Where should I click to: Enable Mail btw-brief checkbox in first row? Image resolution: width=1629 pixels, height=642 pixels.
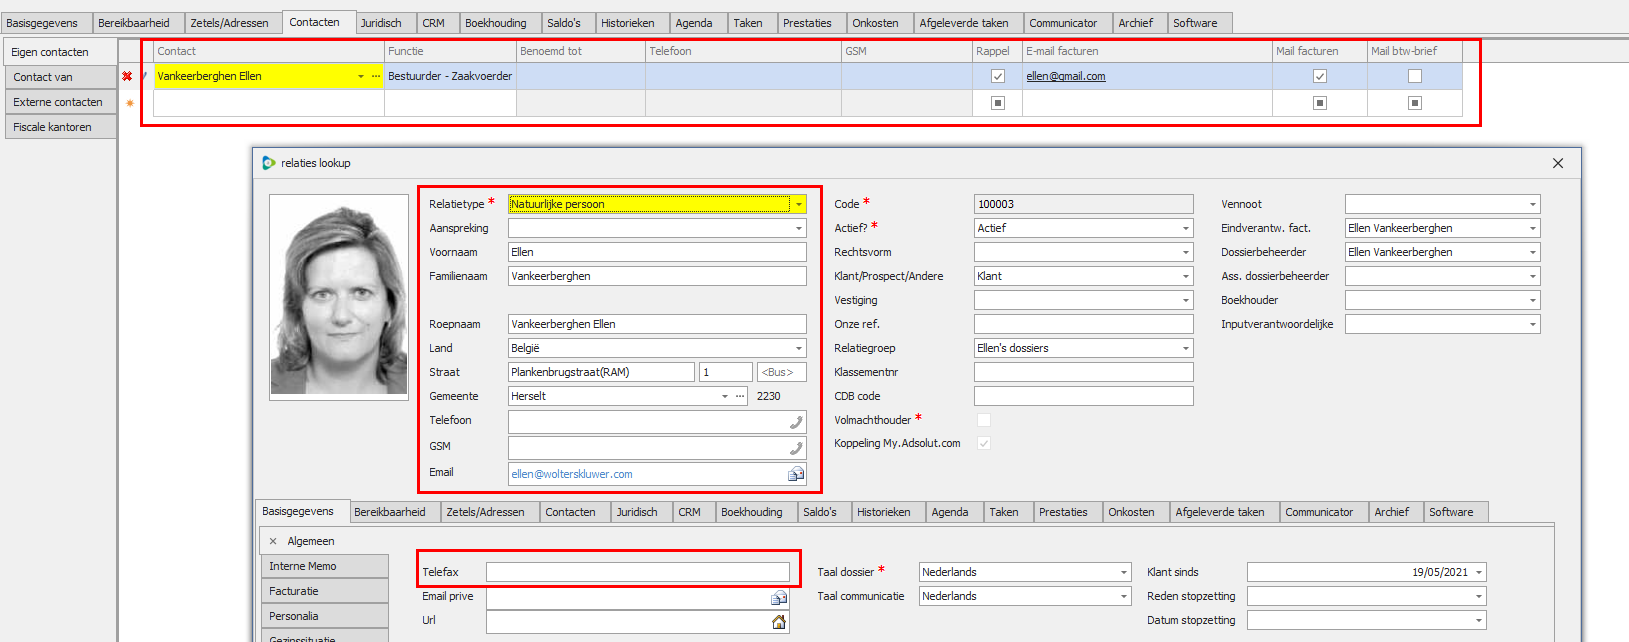[x=1414, y=76]
